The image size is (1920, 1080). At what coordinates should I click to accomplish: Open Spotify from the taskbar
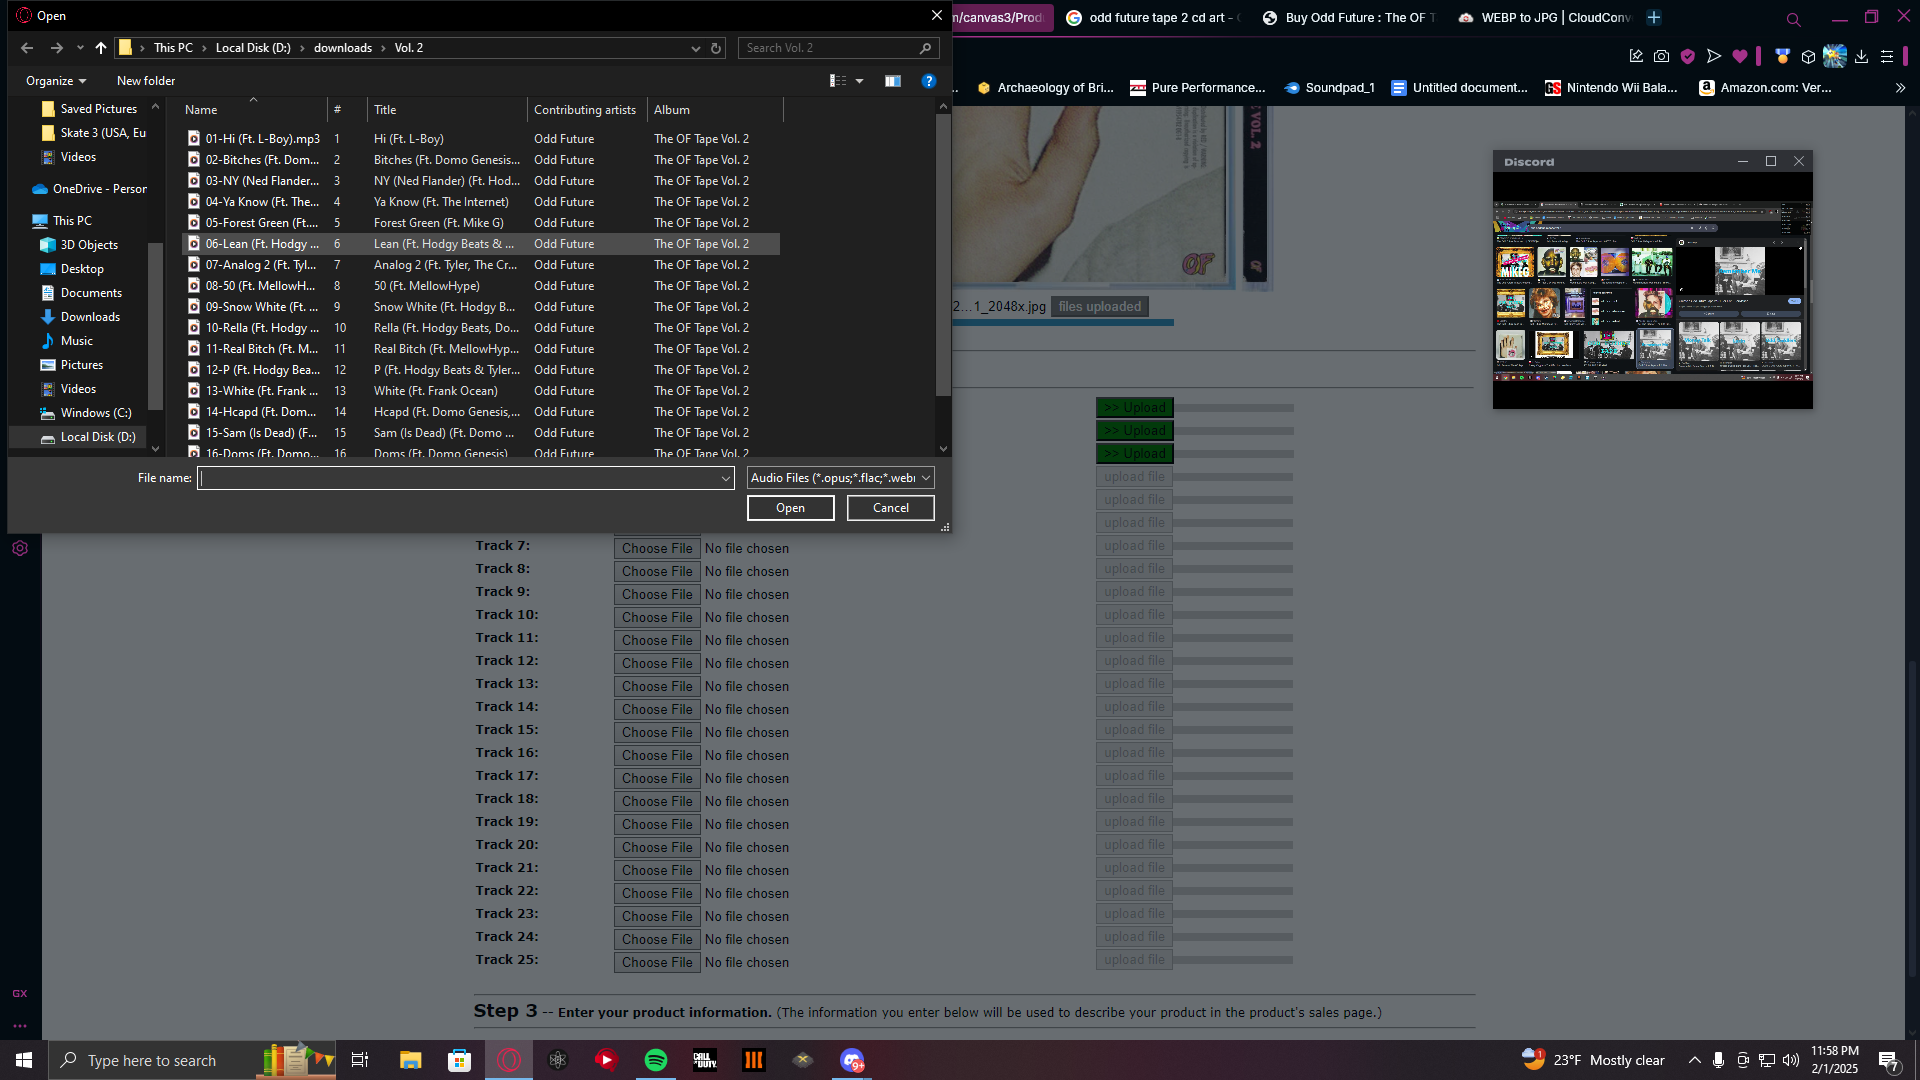pos(656,1060)
